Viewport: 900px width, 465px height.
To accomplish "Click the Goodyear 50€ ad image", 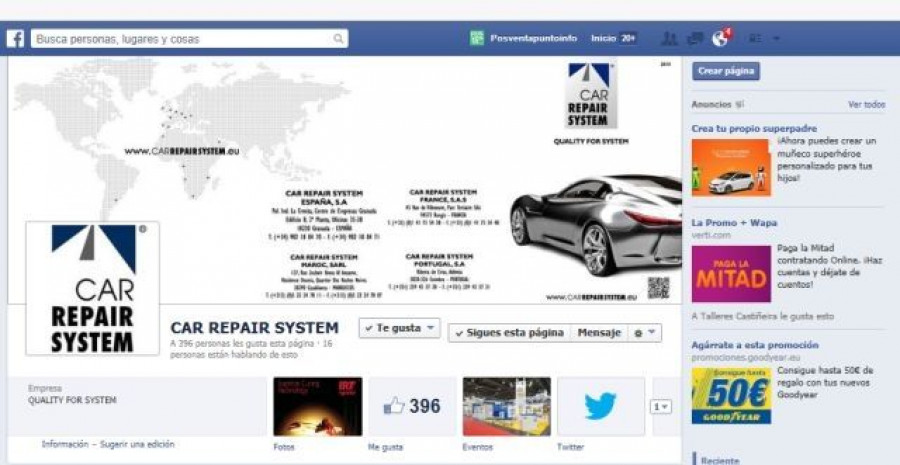I will click(x=731, y=396).
